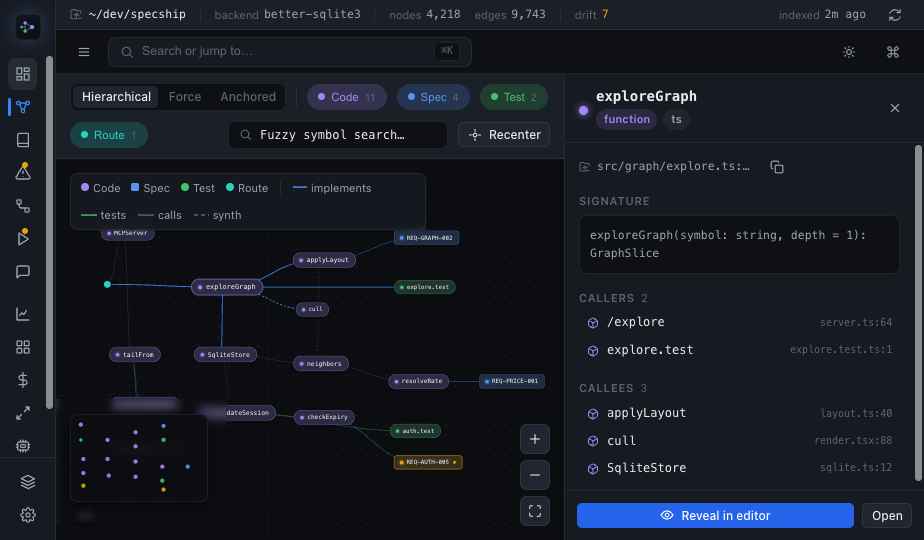Viewport: 924px width, 540px height.
Task: Toggle the Route node filter chip
Action: click(108, 135)
